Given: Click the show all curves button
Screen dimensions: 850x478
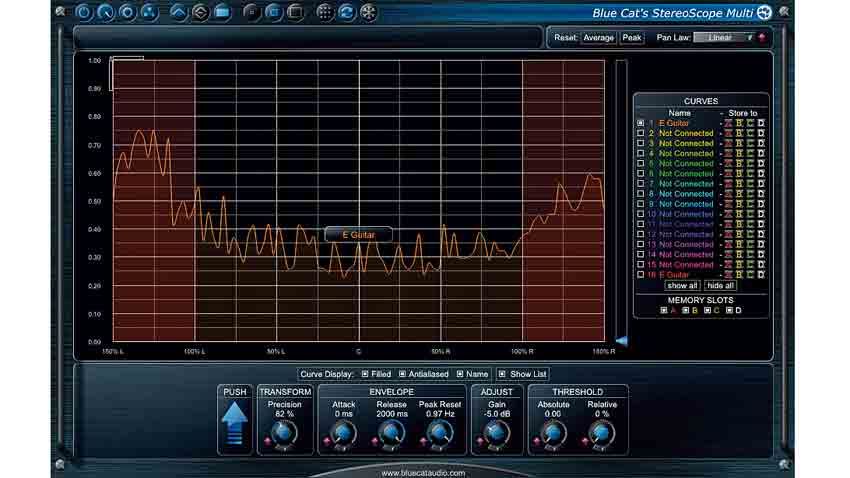Looking at the screenshot, I should click(x=682, y=286).
